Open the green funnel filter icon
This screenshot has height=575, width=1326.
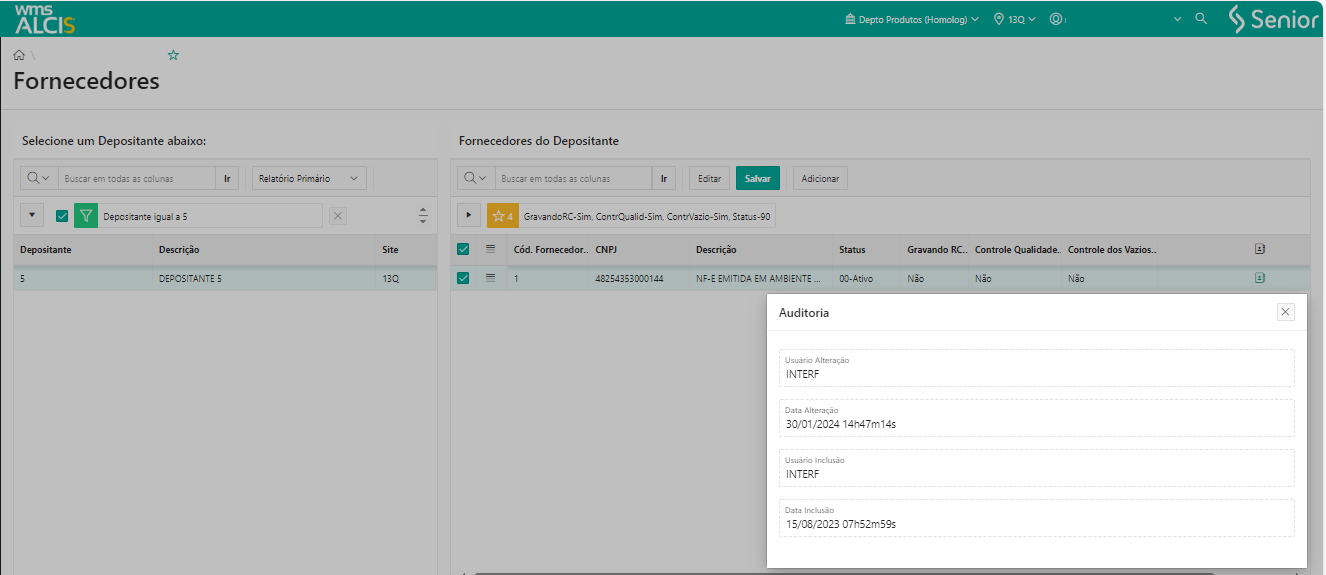pyautogui.click(x=86, y=216)
